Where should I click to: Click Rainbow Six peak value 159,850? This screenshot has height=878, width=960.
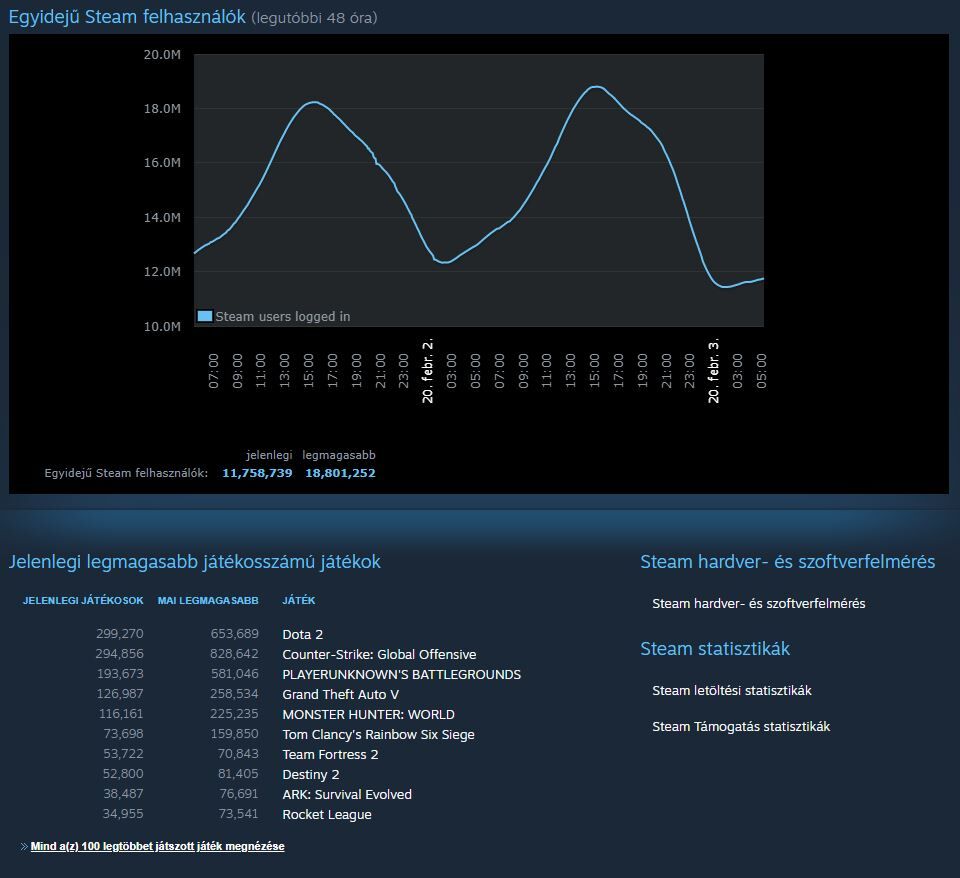pos(234,734)
